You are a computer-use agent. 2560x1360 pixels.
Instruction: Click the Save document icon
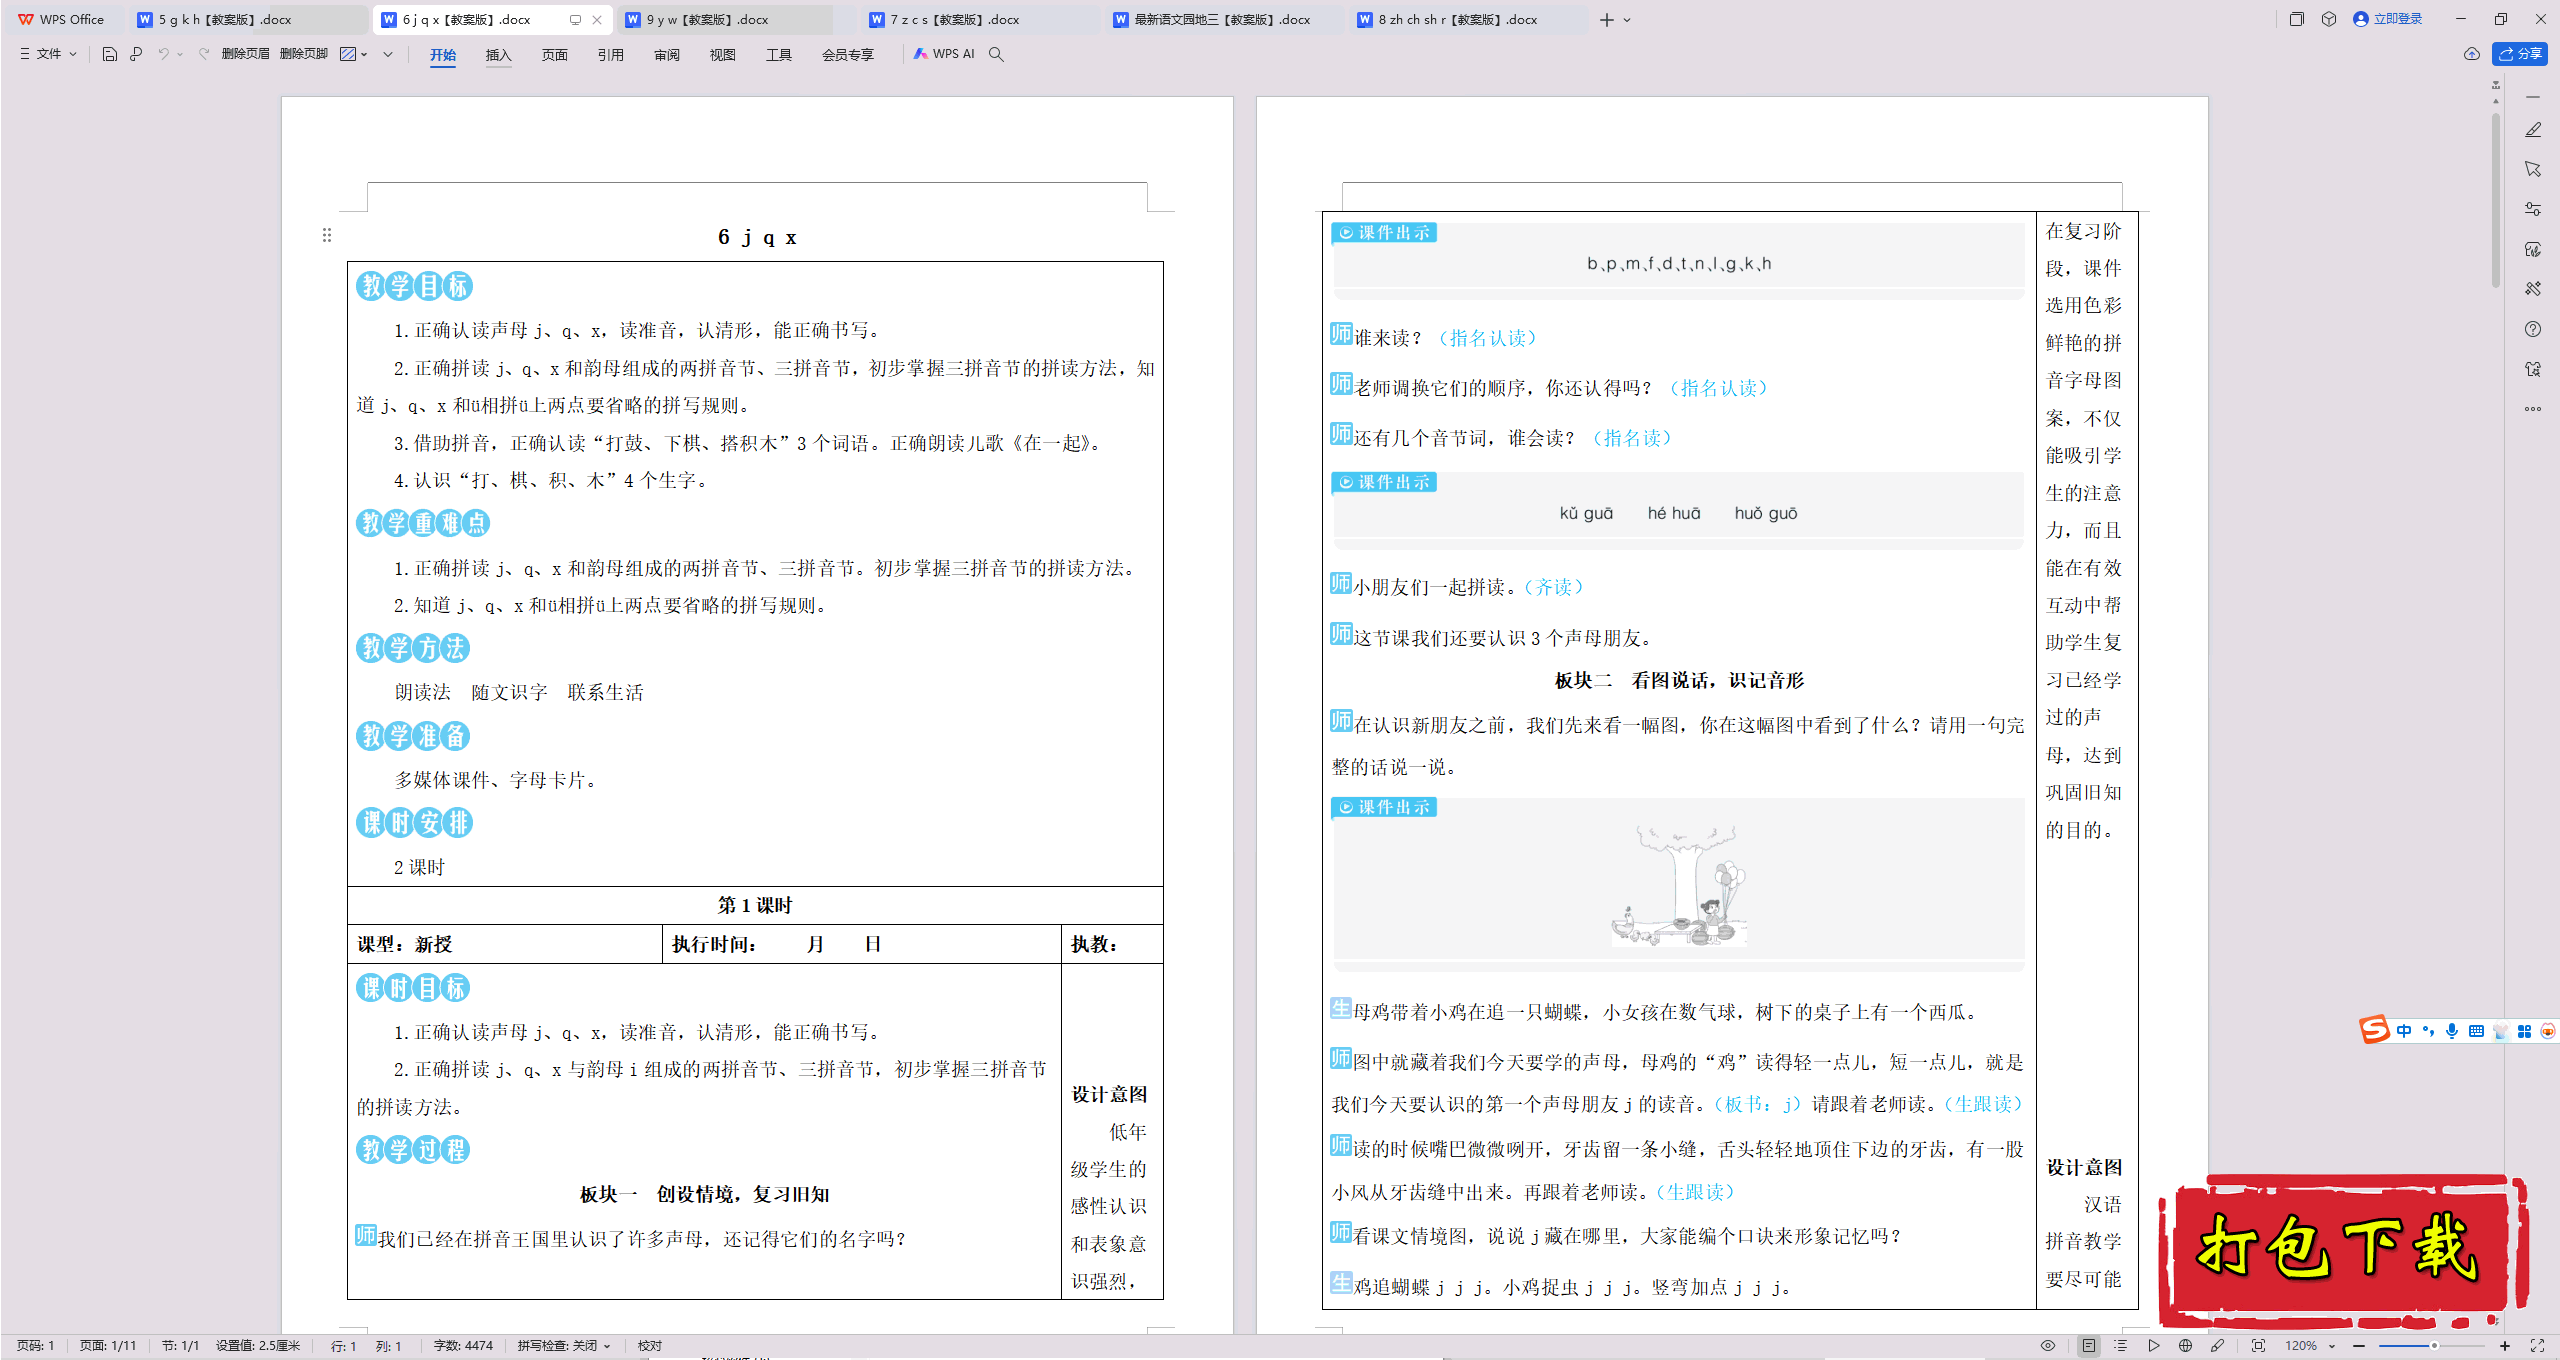[110, 54]
